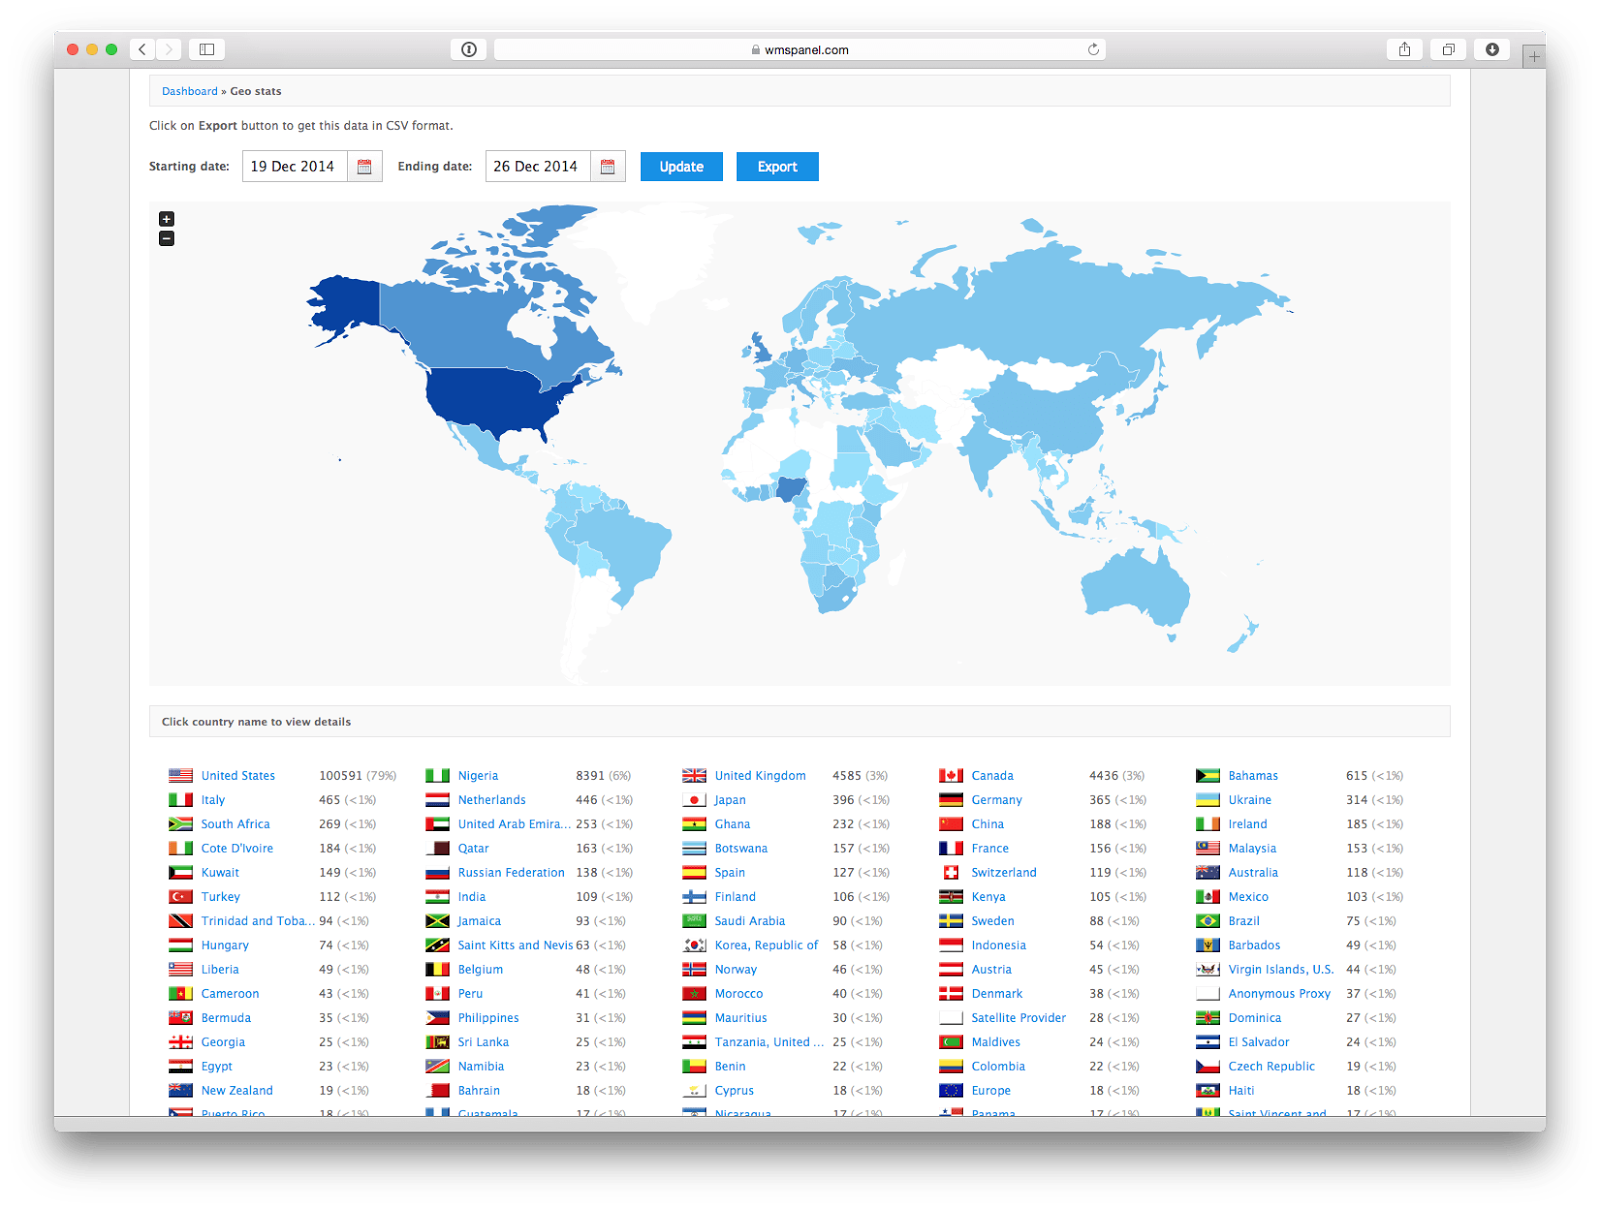This screenshot has width=1600, height=1209.
Task: Zoom out the map with minus button
Action: [x=167, y=238]
